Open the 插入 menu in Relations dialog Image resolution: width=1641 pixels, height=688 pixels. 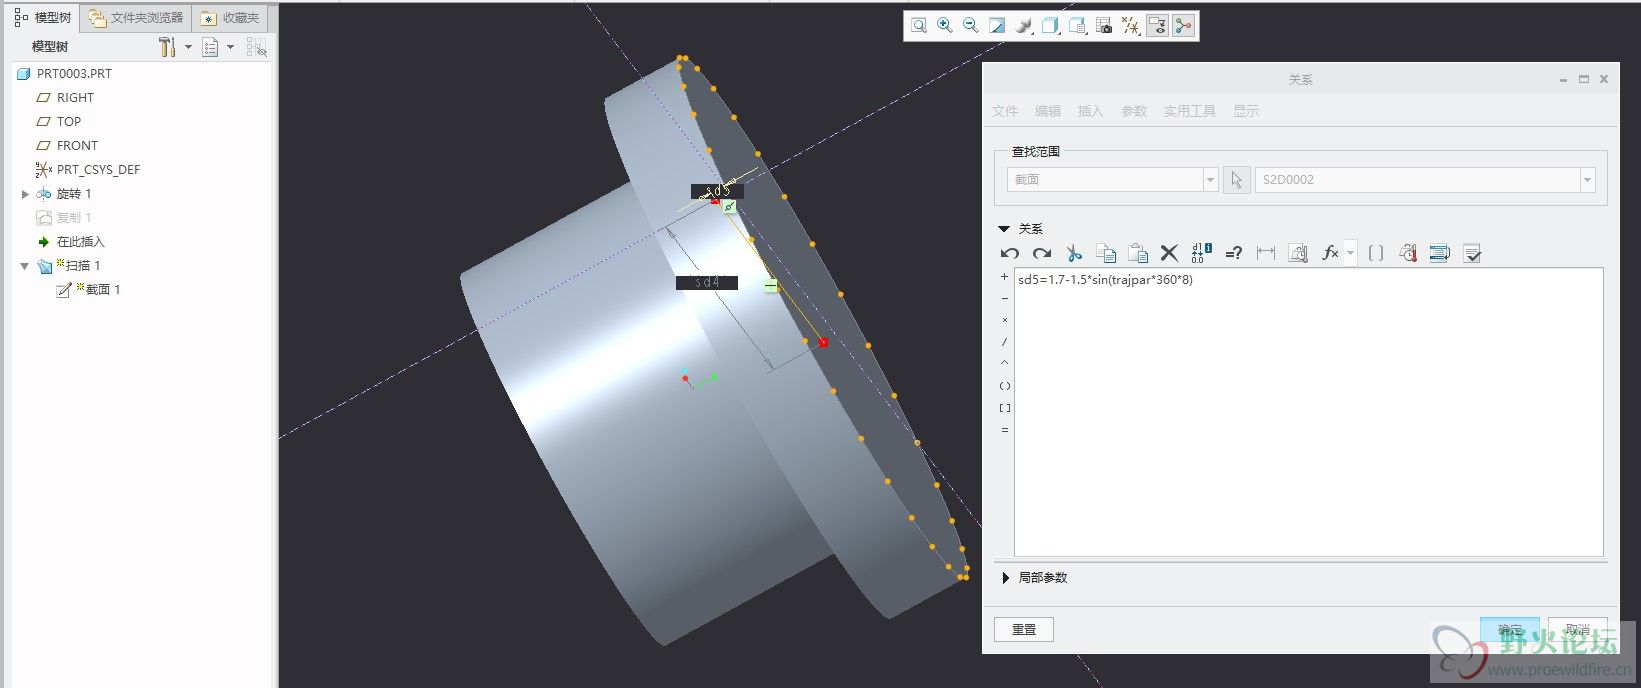point(1090,111)
